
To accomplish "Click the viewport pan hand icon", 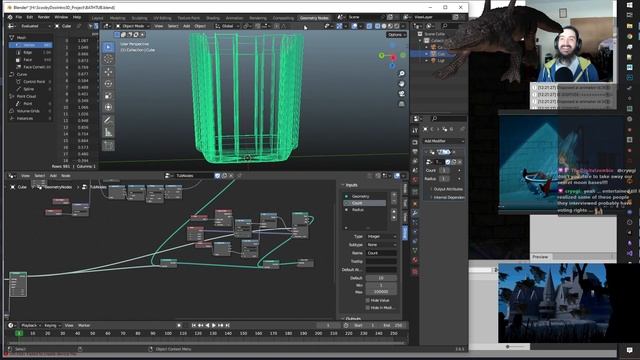I will pos(402,84).
